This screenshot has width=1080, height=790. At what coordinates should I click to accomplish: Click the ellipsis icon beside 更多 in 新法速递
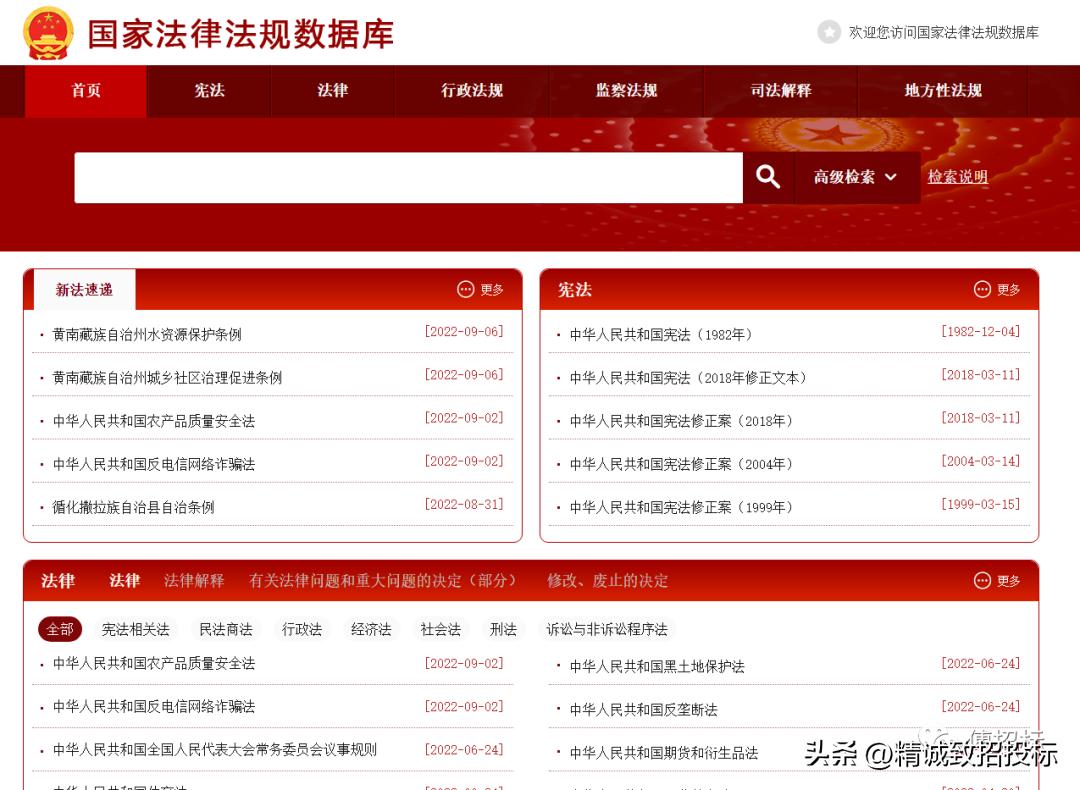[x=466, y=290]
